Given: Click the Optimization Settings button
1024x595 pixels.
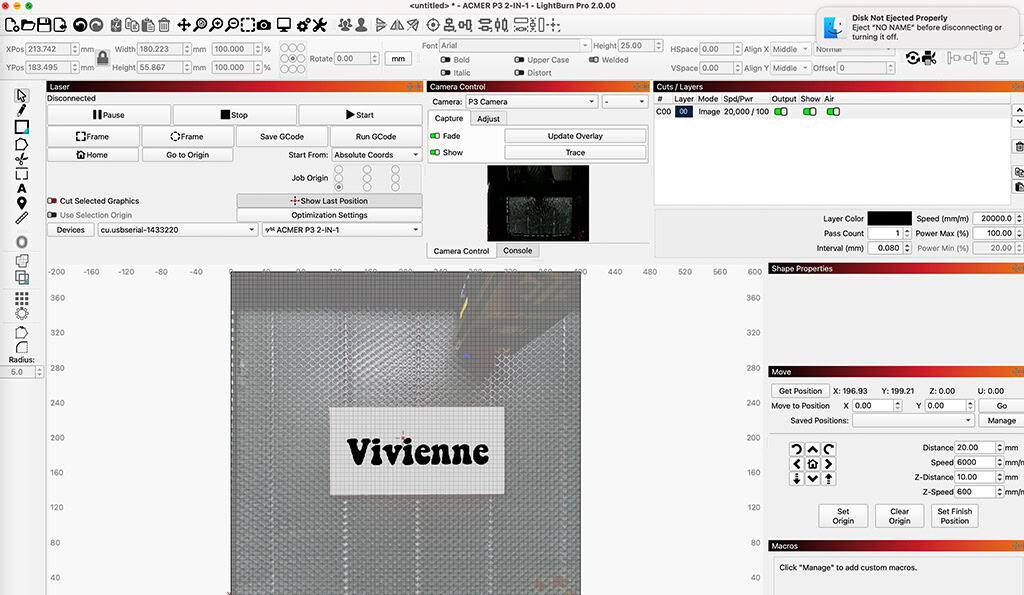Looking at the screenshot, I should click(329, 215).
